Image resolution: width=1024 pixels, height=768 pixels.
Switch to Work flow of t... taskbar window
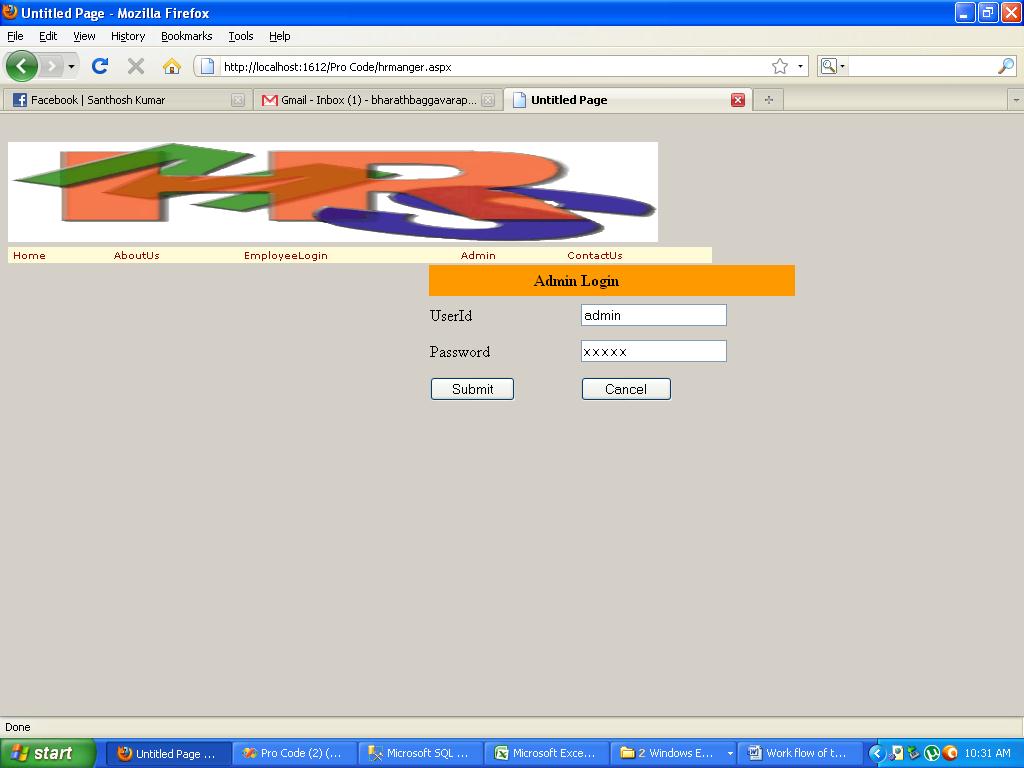tap(801, 753)
